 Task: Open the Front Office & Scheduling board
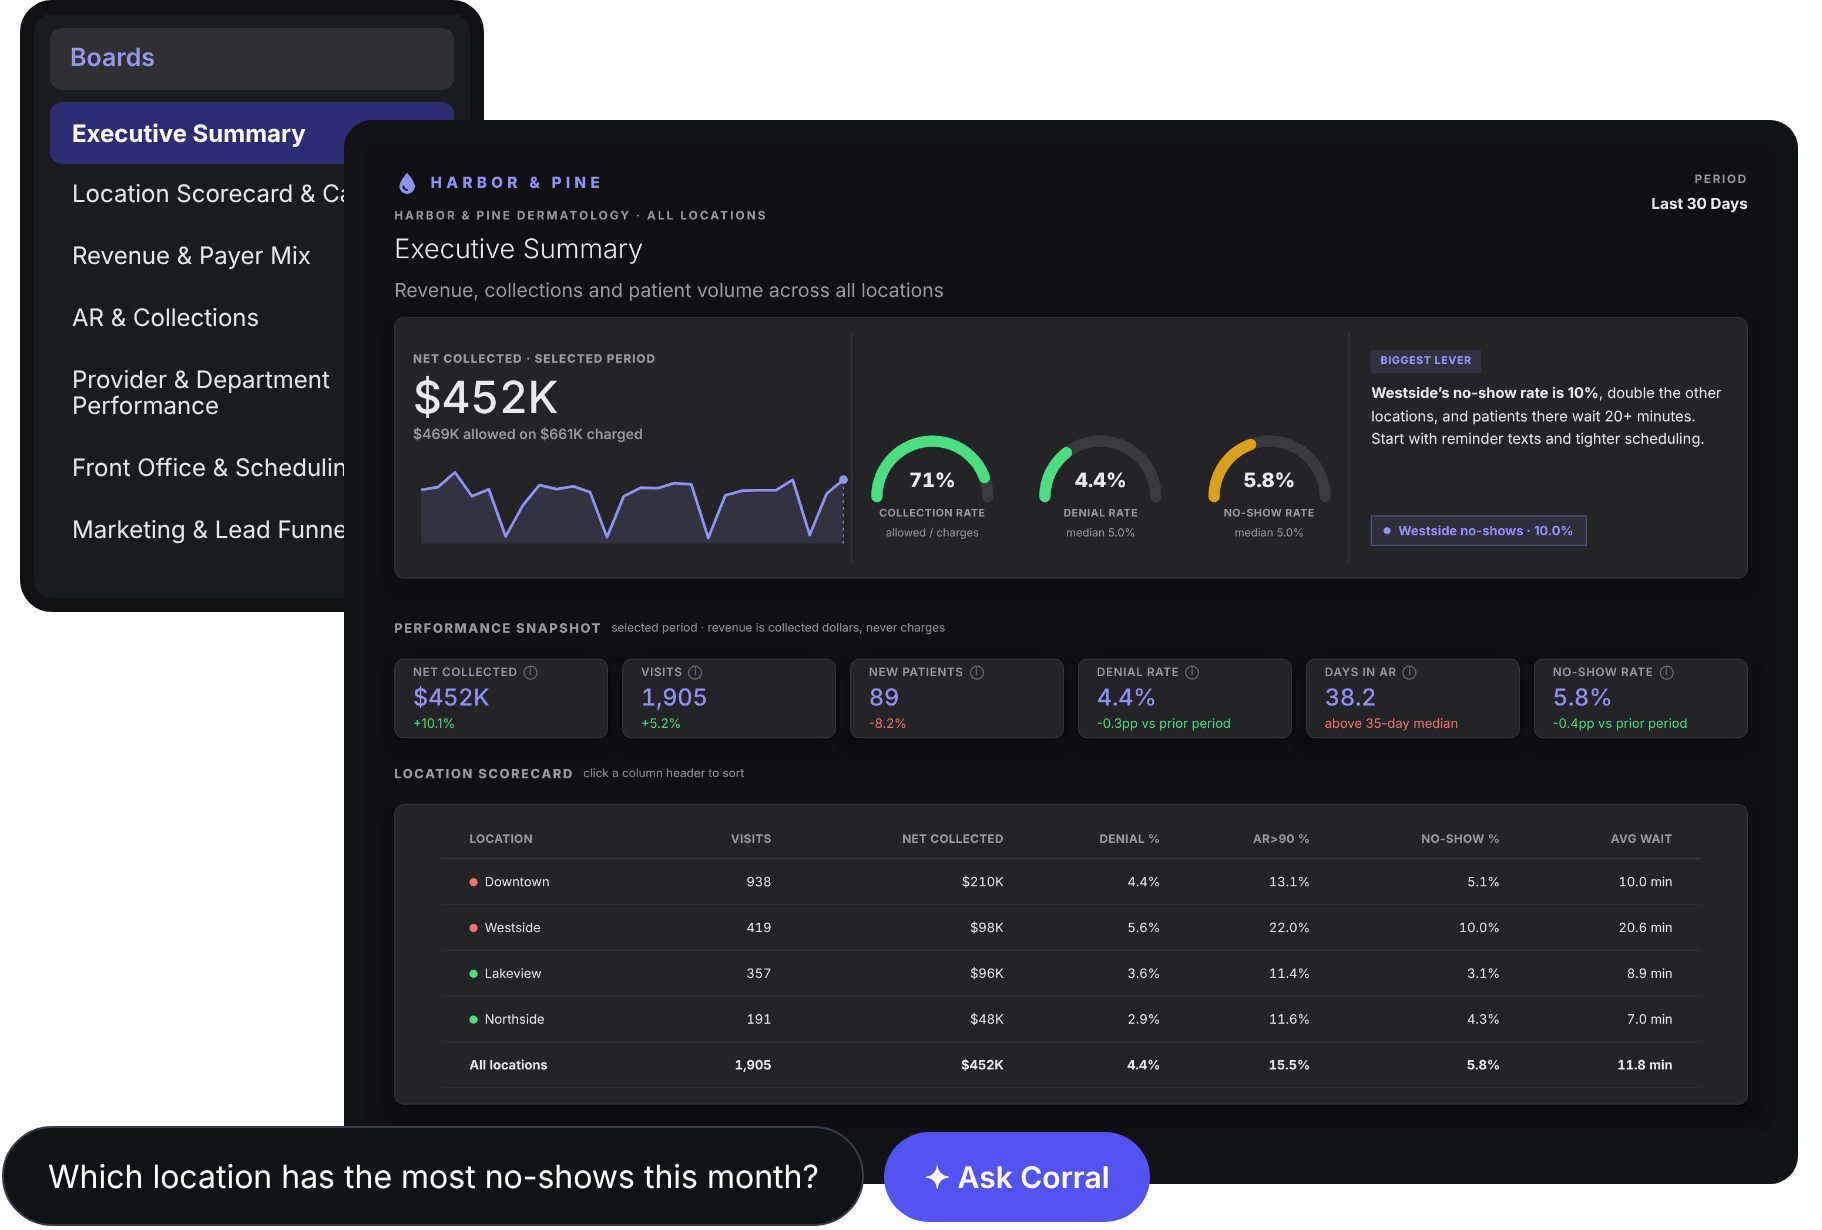pyautogui.click(x=208, y=468)
